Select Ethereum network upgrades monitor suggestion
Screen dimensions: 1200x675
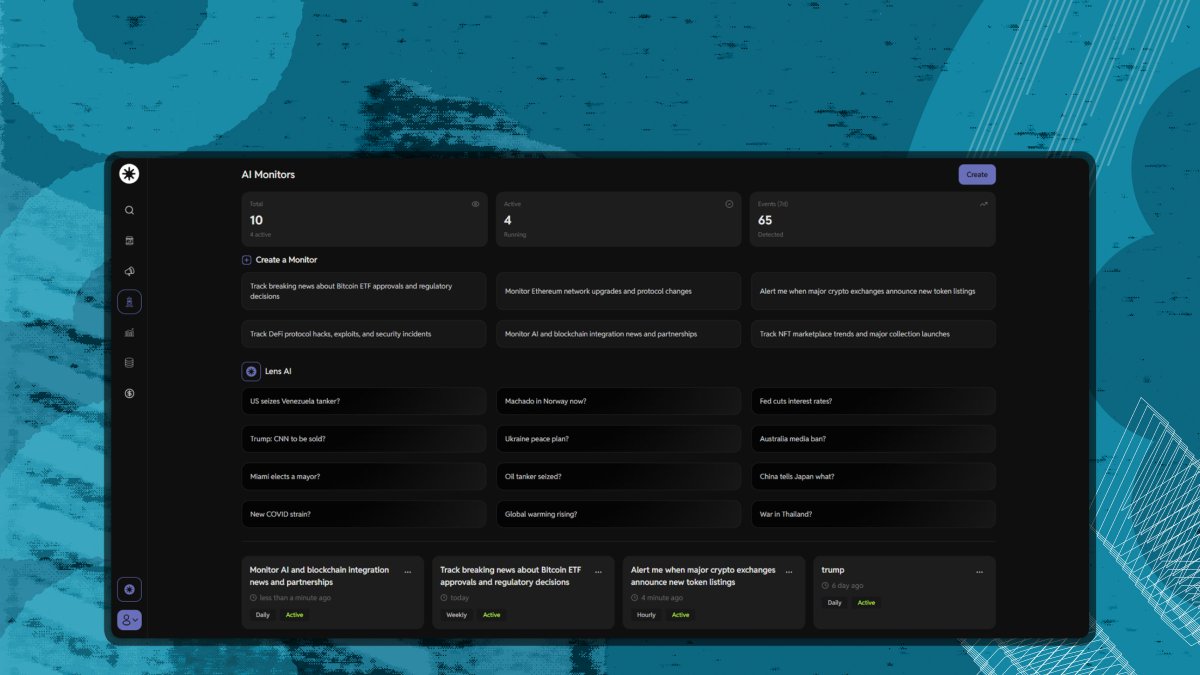pyautogui.click(x=619, y=291)
